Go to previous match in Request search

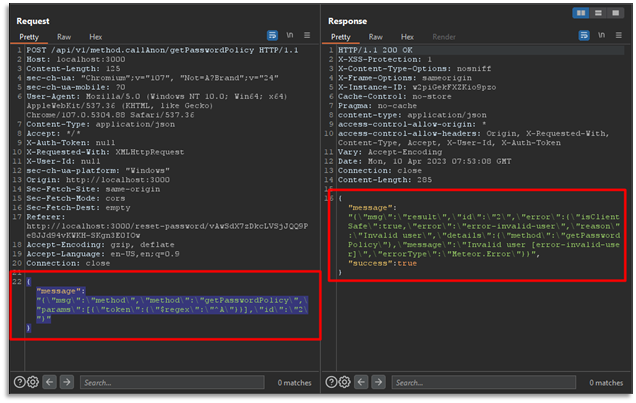(x=50, y=382)
